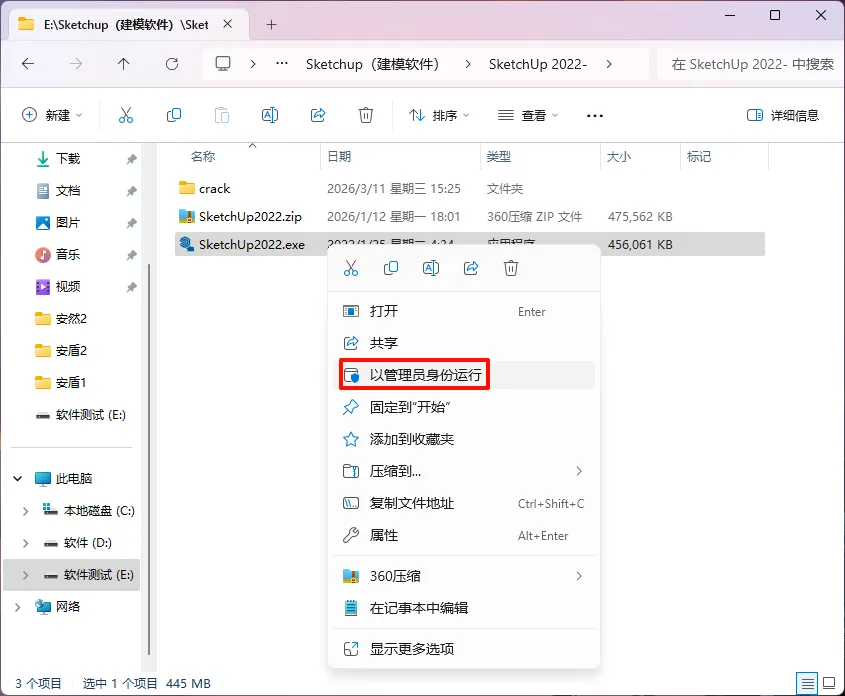Toggle the 详细信息 details pane

[782, 115]
